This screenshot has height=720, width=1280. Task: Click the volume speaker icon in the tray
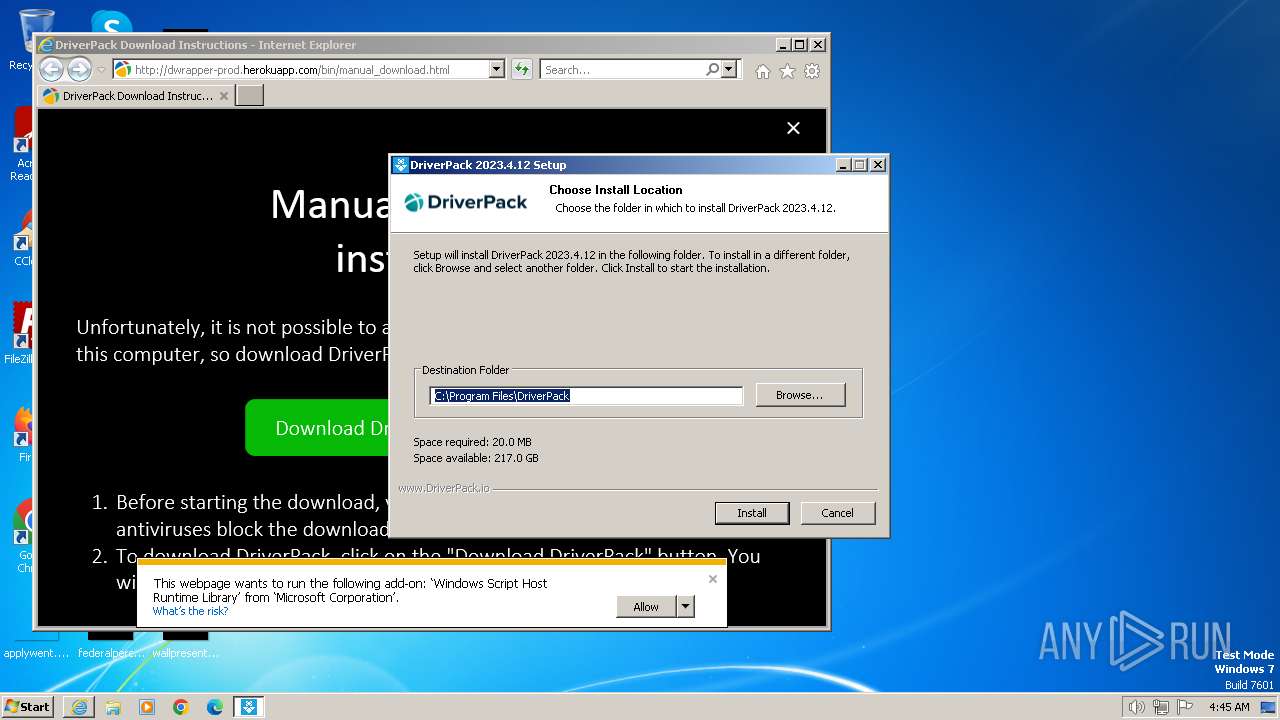[1137, 707]
